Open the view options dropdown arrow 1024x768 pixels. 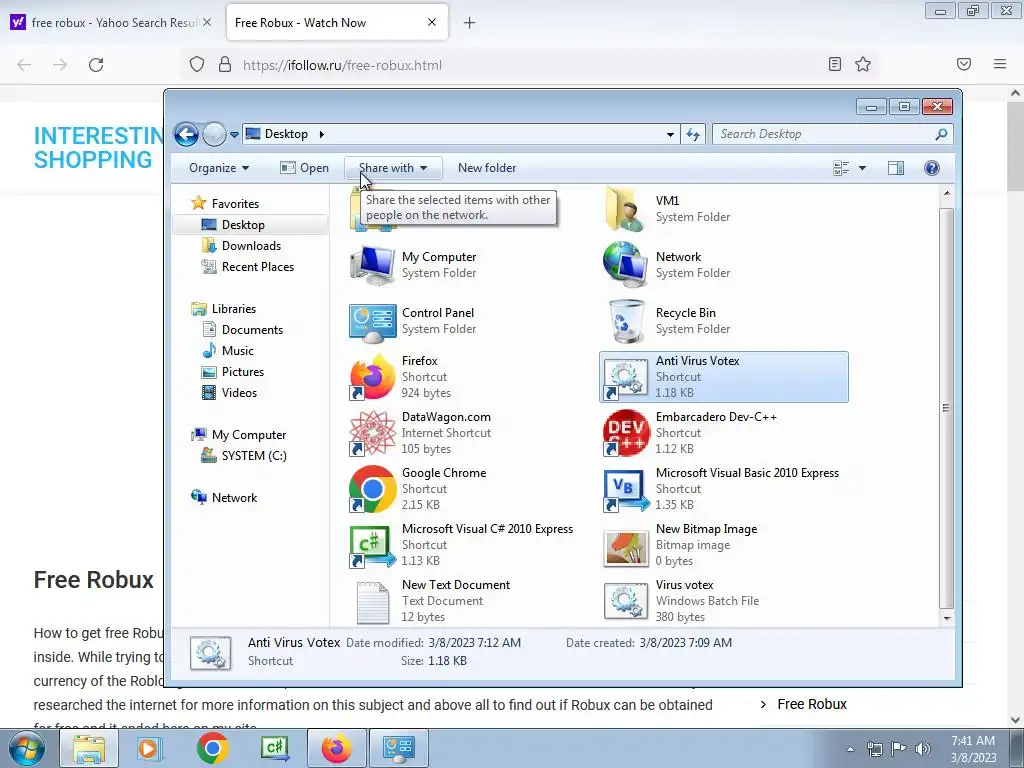click(862, 168)
